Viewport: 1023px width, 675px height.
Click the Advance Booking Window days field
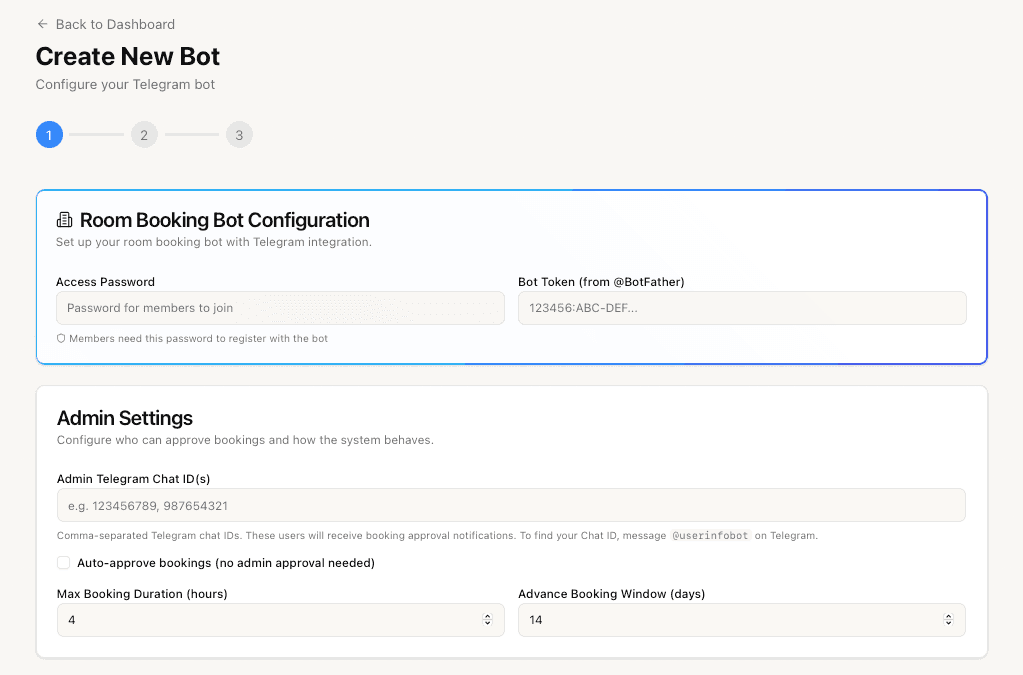click(742, 620)
